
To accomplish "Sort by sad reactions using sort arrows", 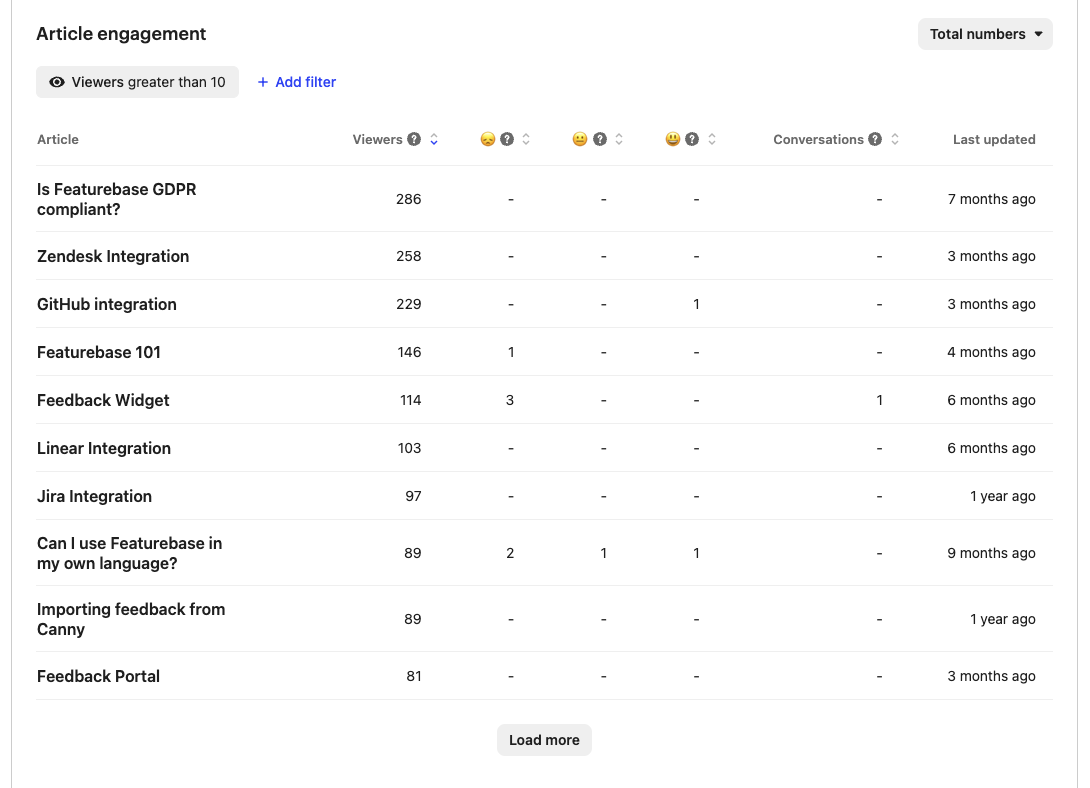I will (x=526, y=140).
